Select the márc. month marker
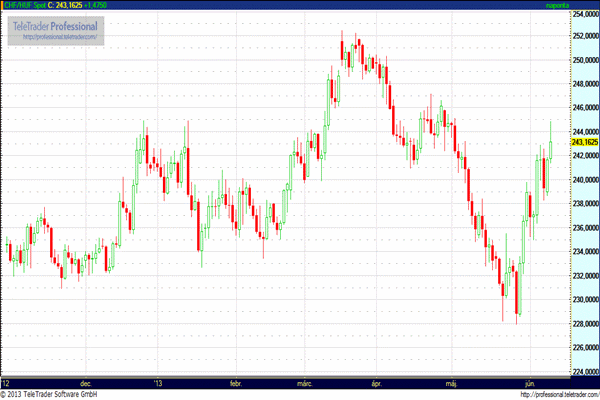Screen dimensions: 600x400 point(304,383)
